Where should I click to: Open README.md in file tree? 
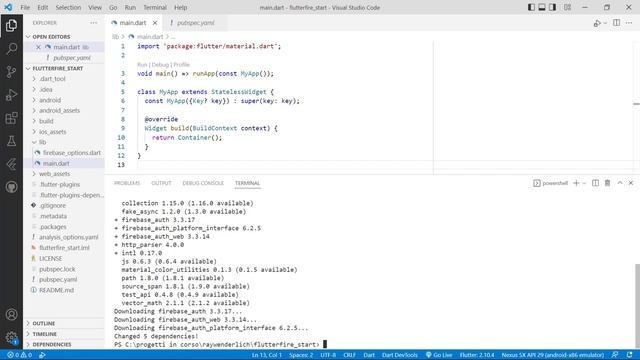click(x=64, y=290)
